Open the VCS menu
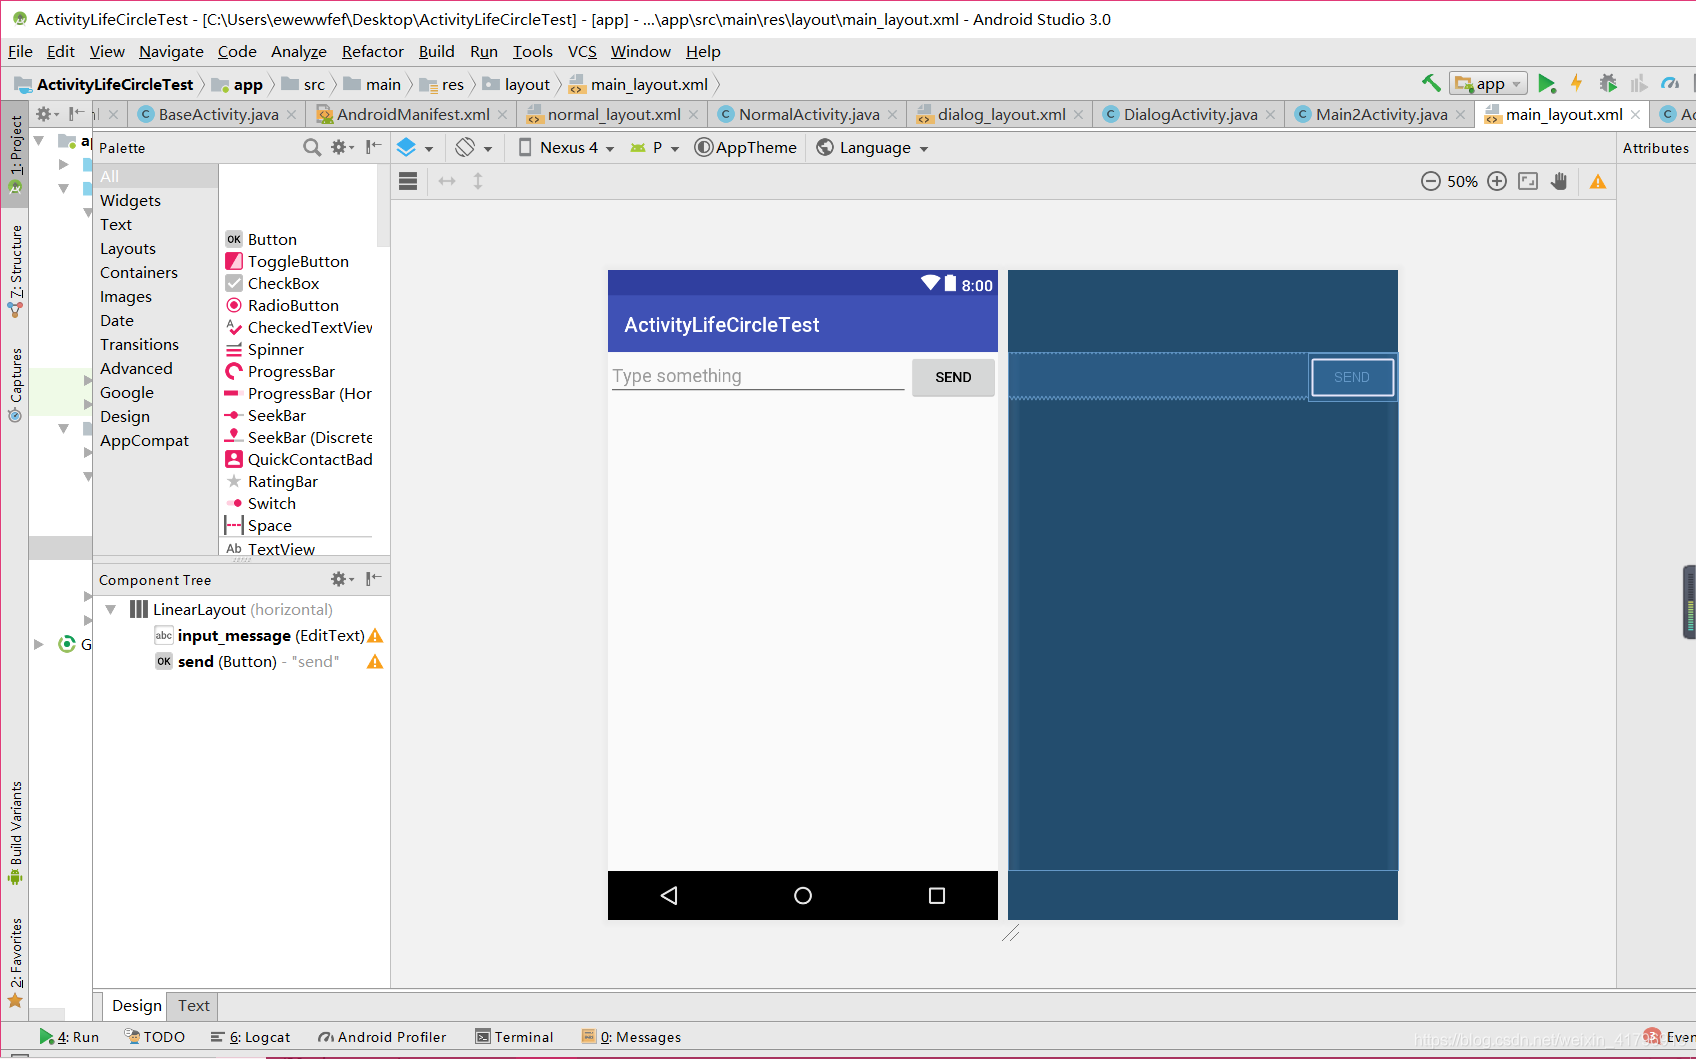 tap(582, 51)
